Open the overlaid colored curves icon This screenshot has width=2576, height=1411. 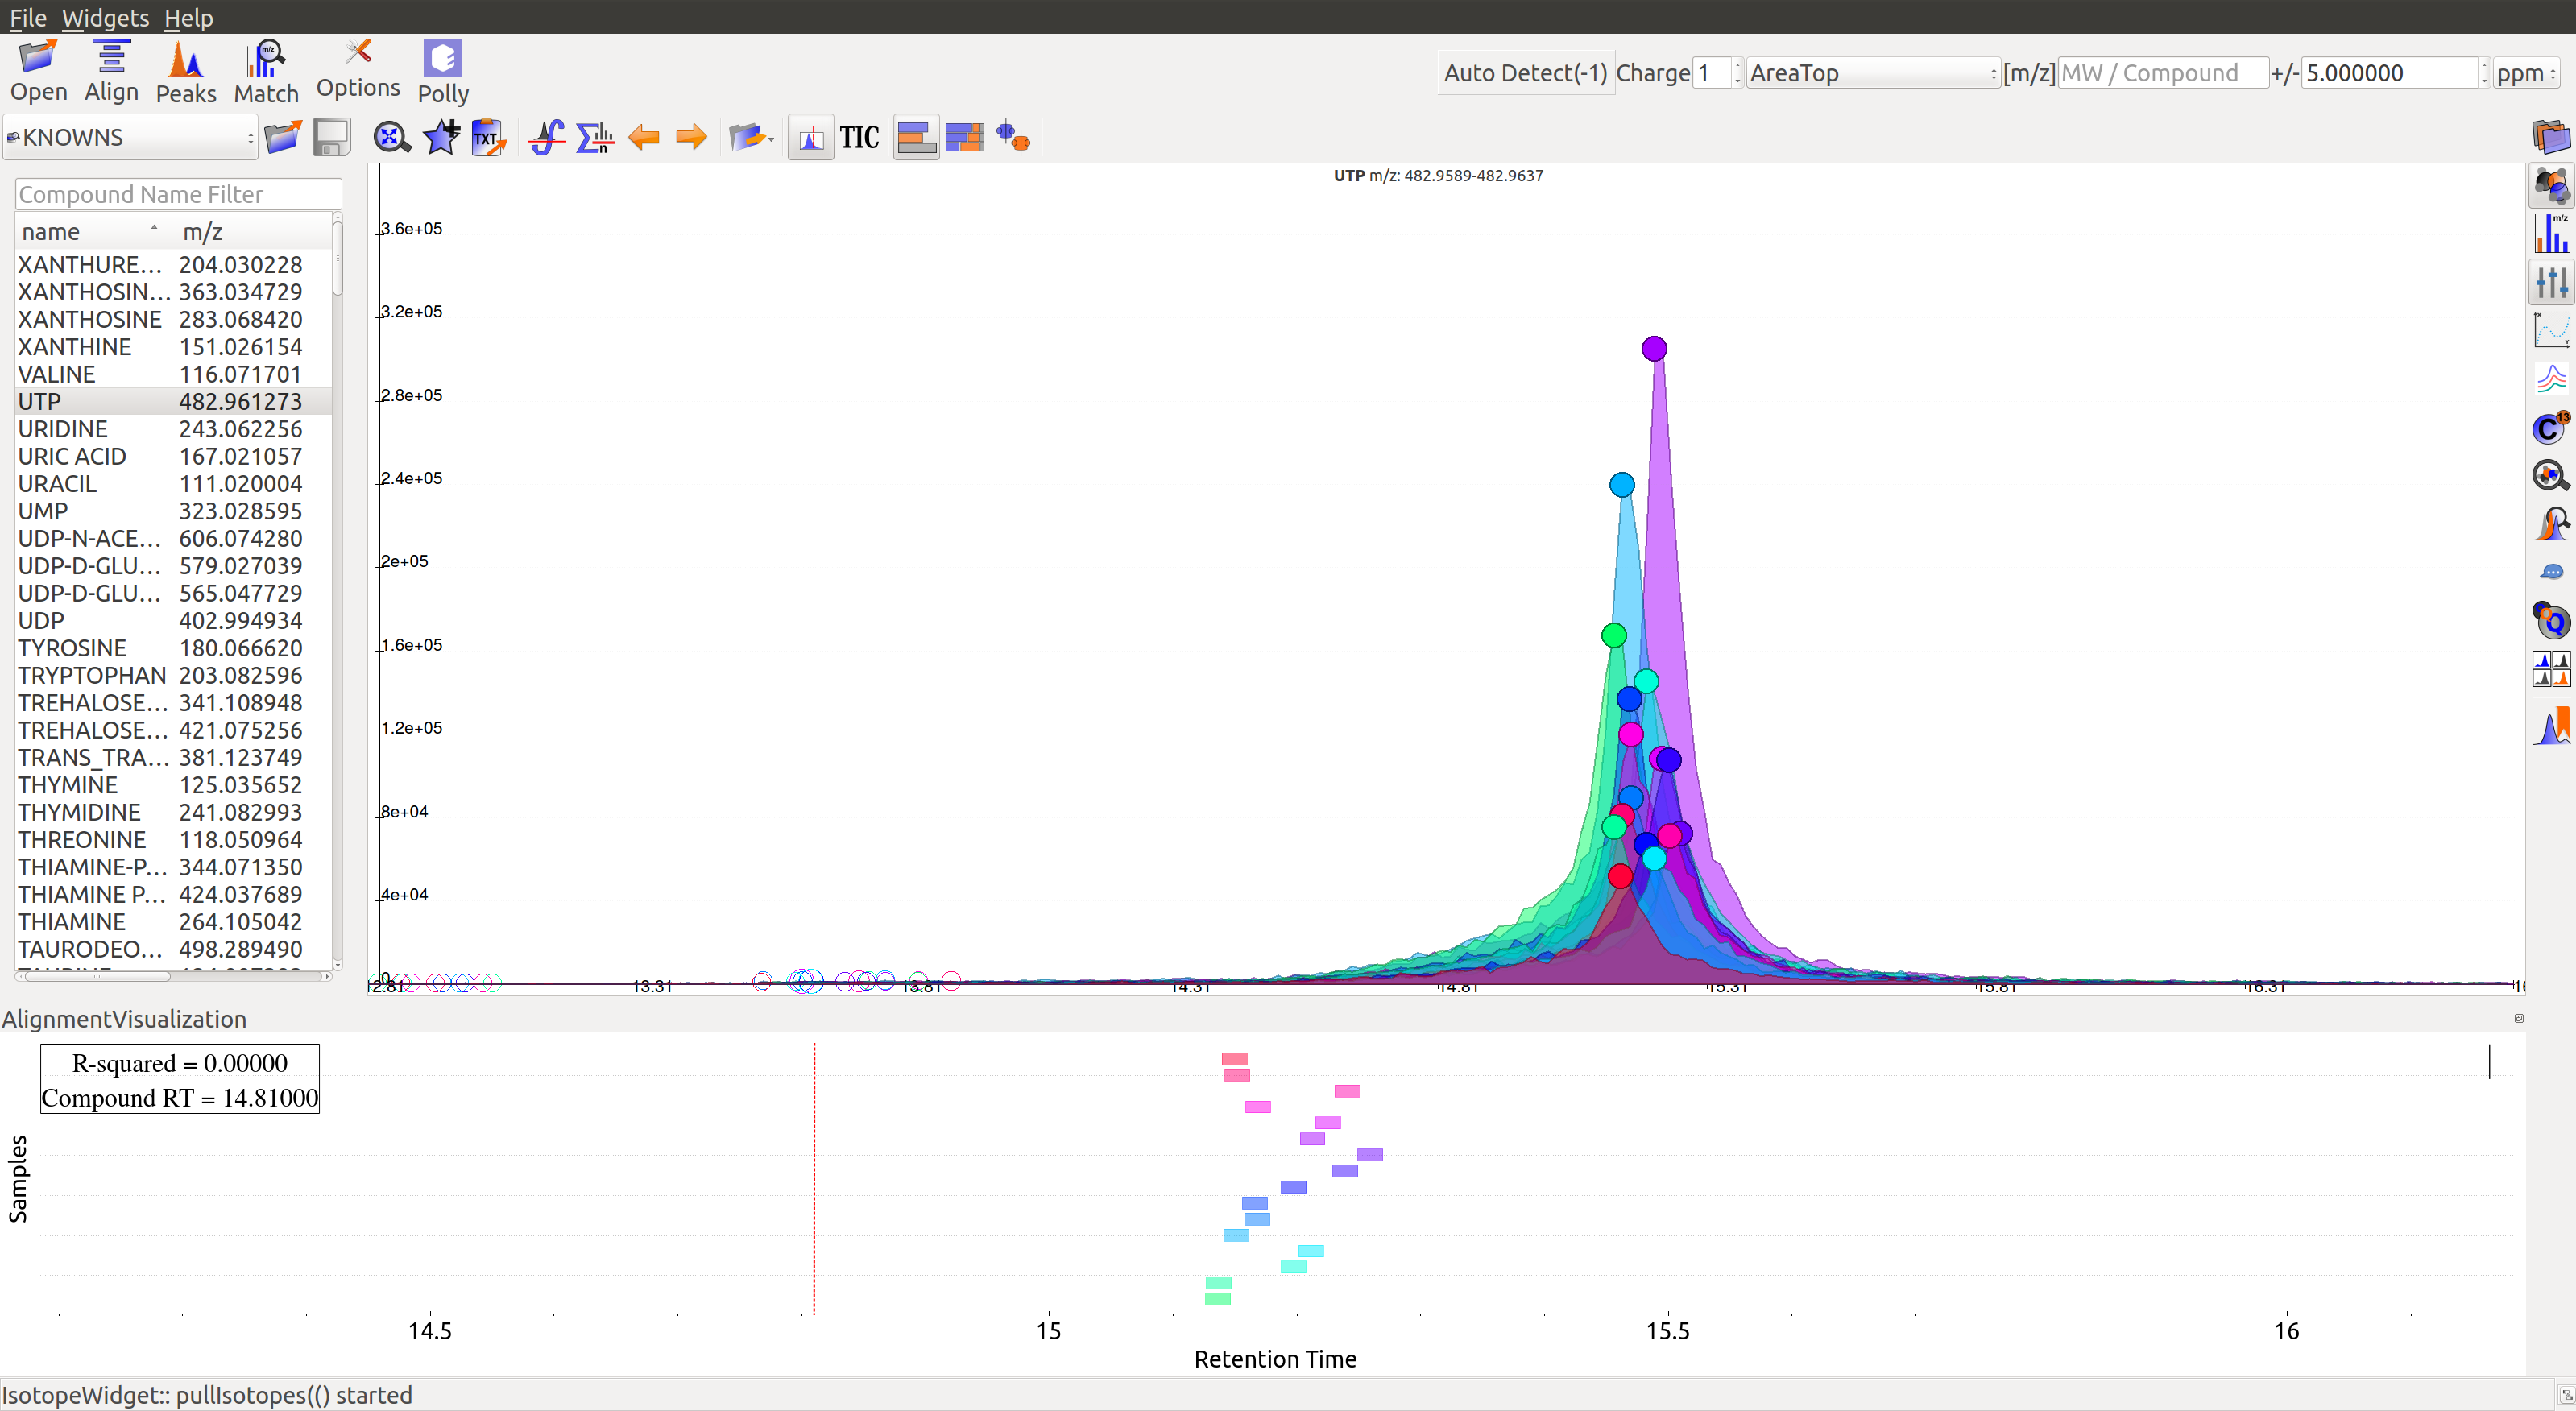click(x=2551, y=379)
